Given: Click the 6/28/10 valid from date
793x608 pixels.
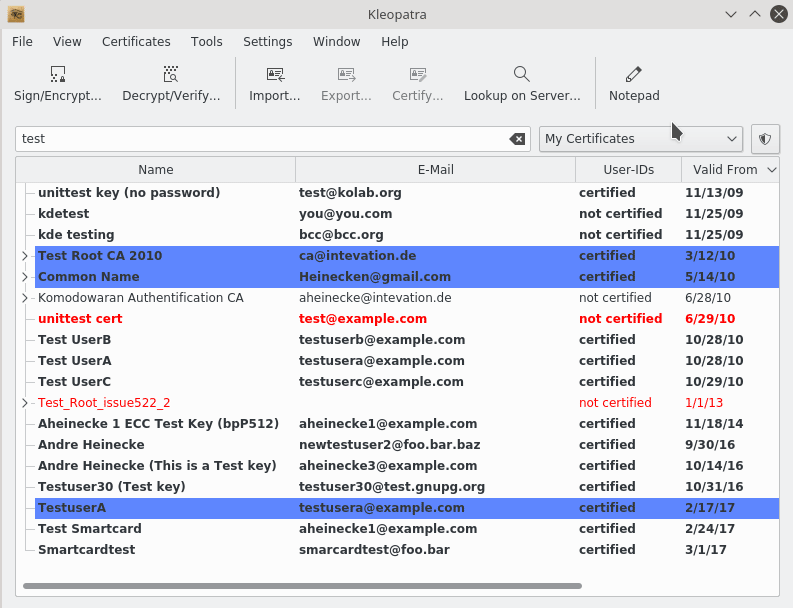Looking at the screenshot, I should click(708, 298).
